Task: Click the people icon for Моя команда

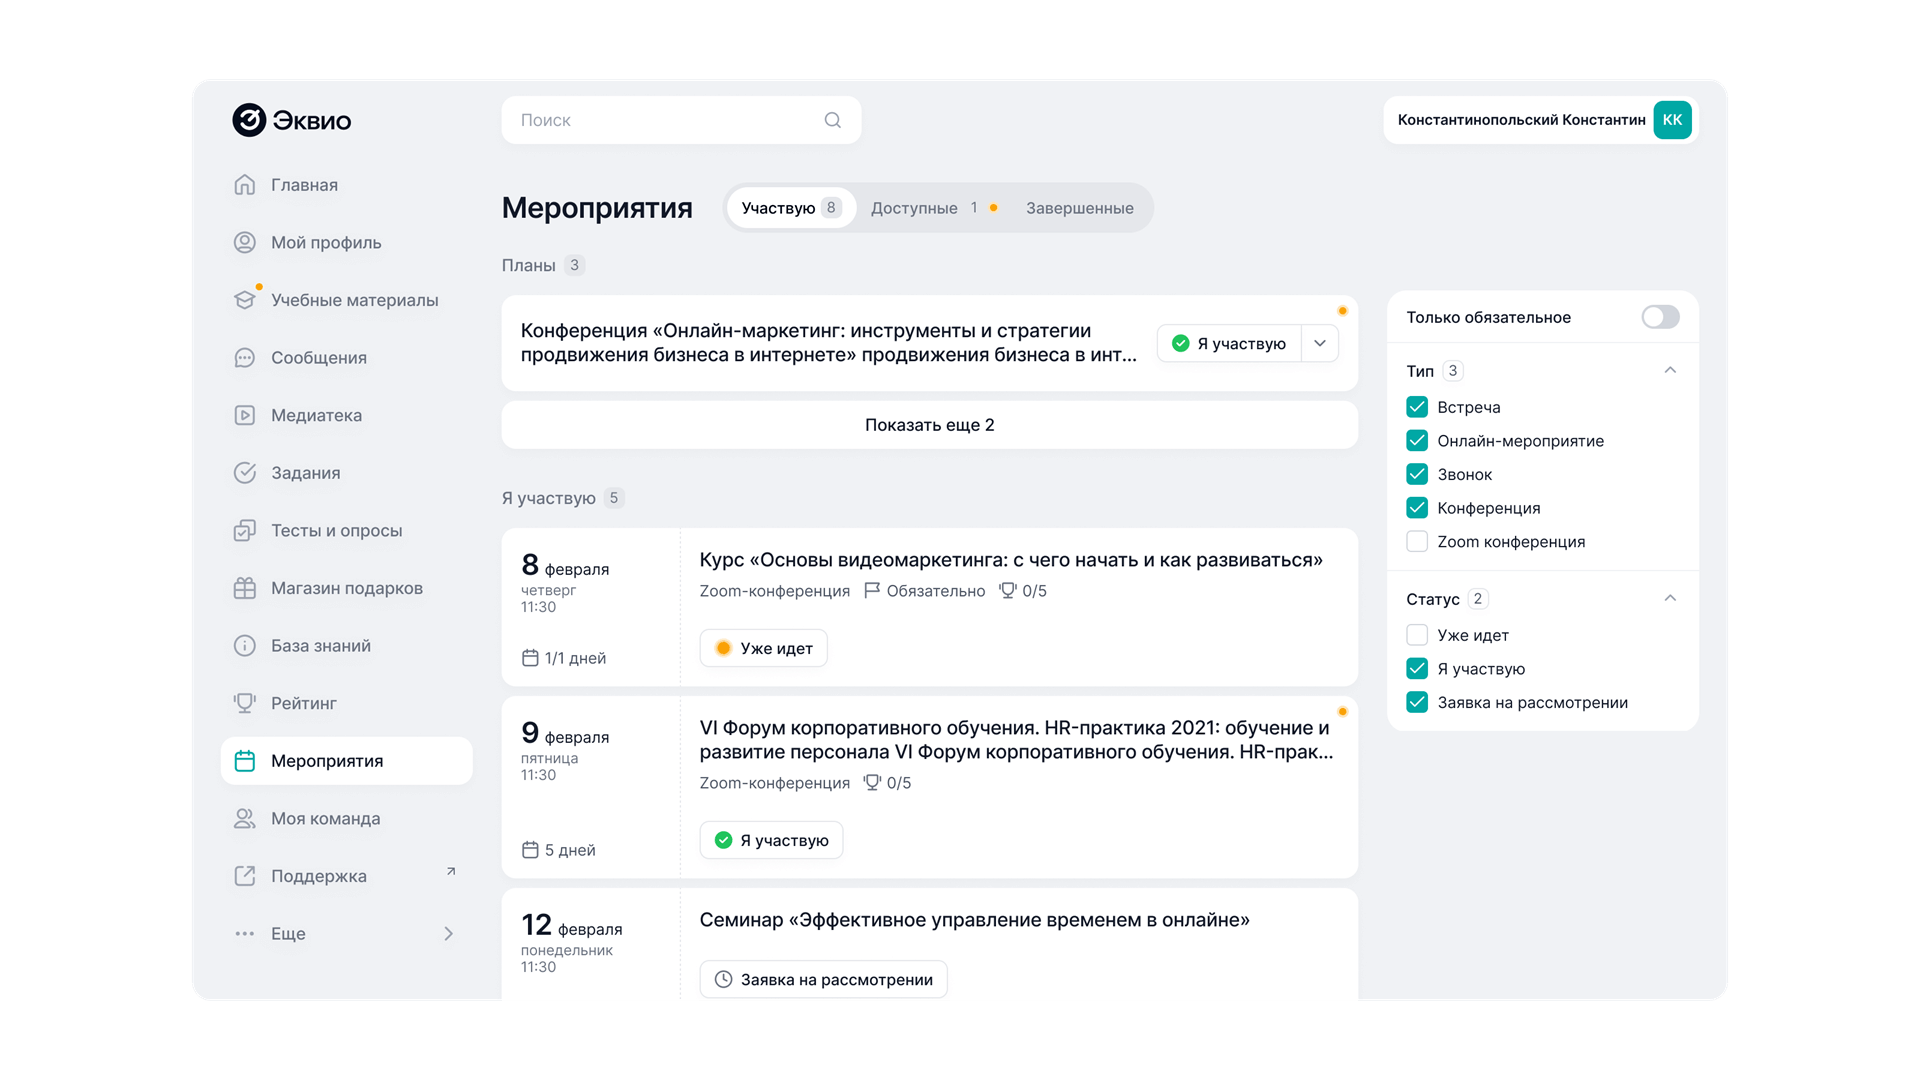Action: click(245, 819)
